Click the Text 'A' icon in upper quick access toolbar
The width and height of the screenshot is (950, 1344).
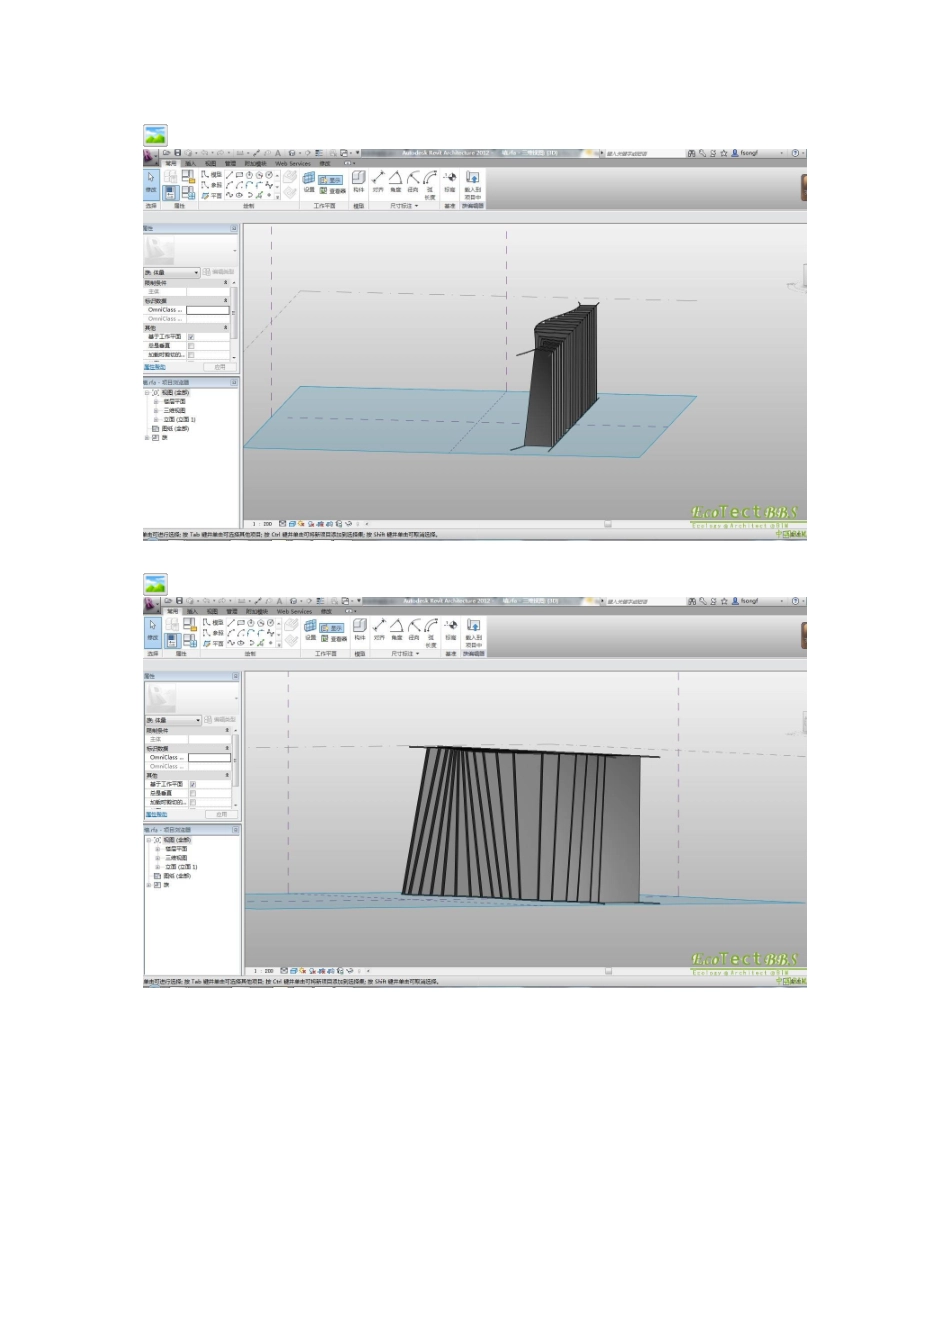click(x=278, y=153)
